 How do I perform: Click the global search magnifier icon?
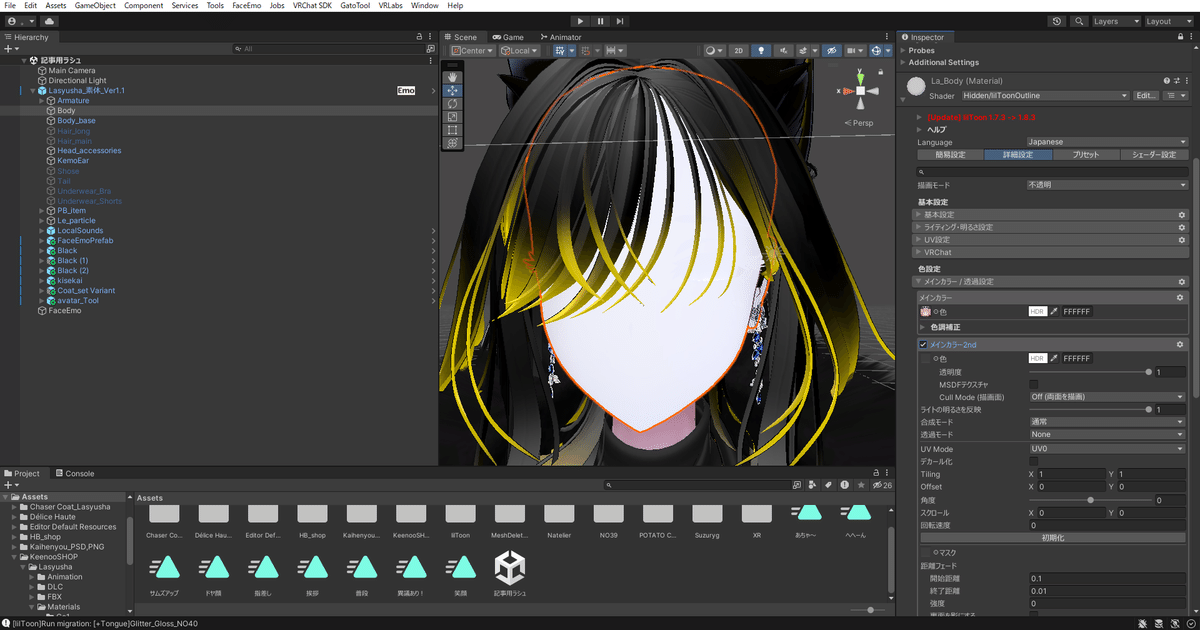[1080, 21]
